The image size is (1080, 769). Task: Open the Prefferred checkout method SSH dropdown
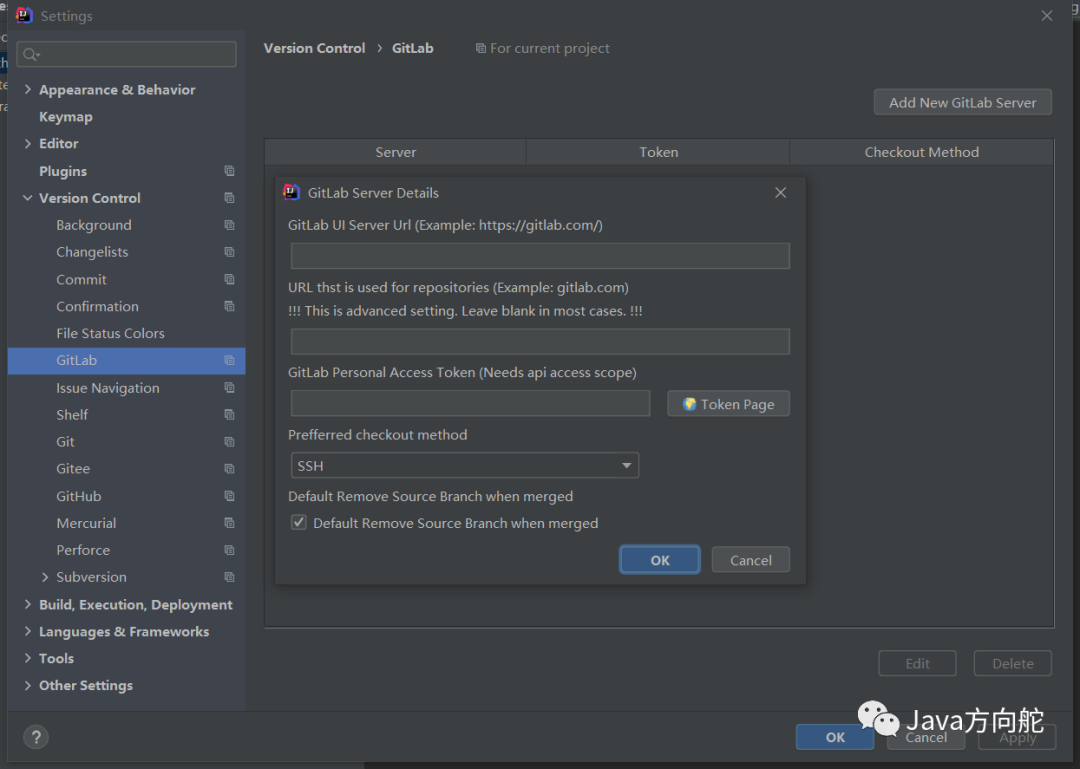tap(465, 466)
